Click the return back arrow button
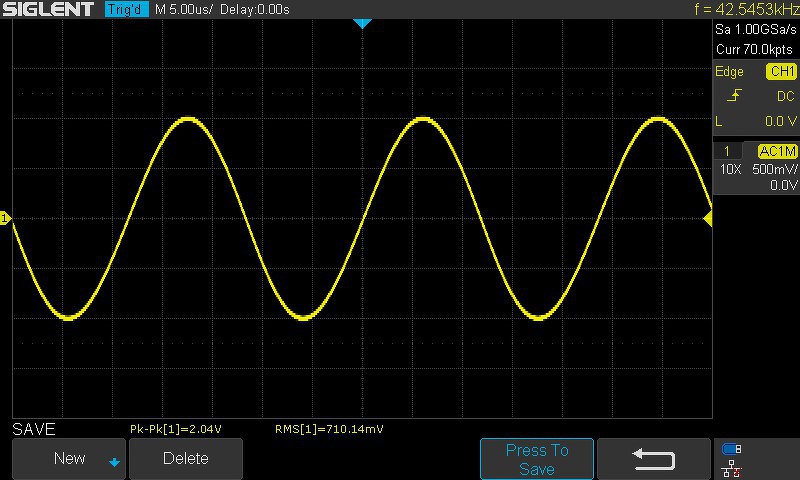The image size is (800, 480). pos(654,459)
